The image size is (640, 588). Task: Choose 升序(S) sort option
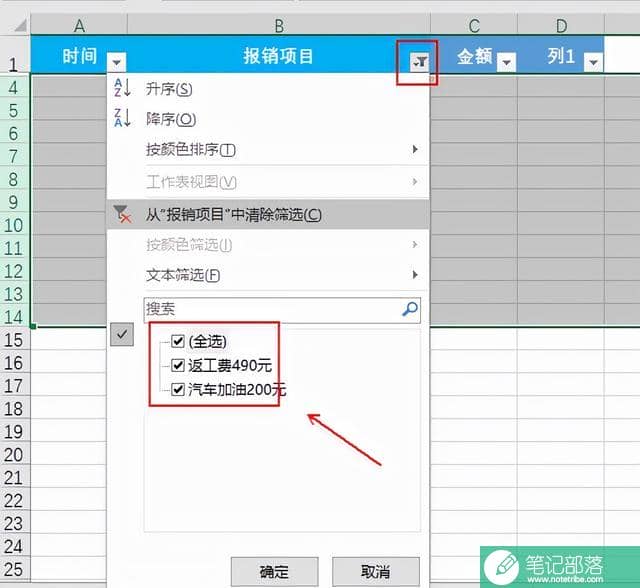[x=268, y=88]
